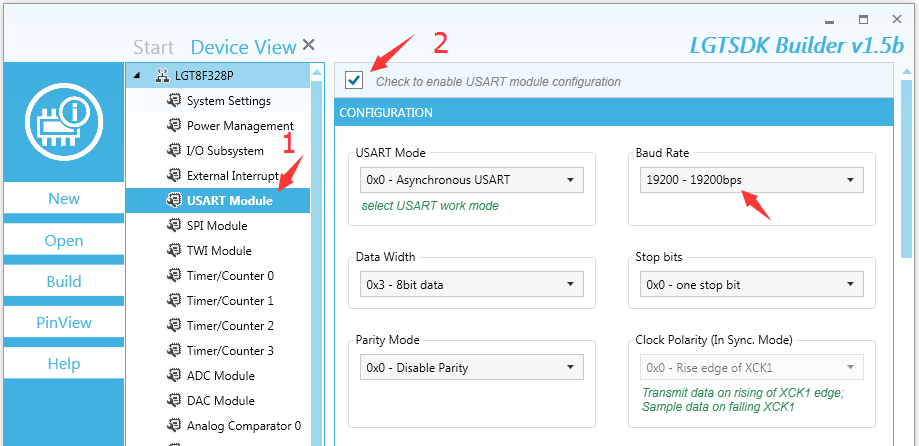Click the ADC Module chip icon
Screen dimensions: 919x446
(x=173, y=376)
